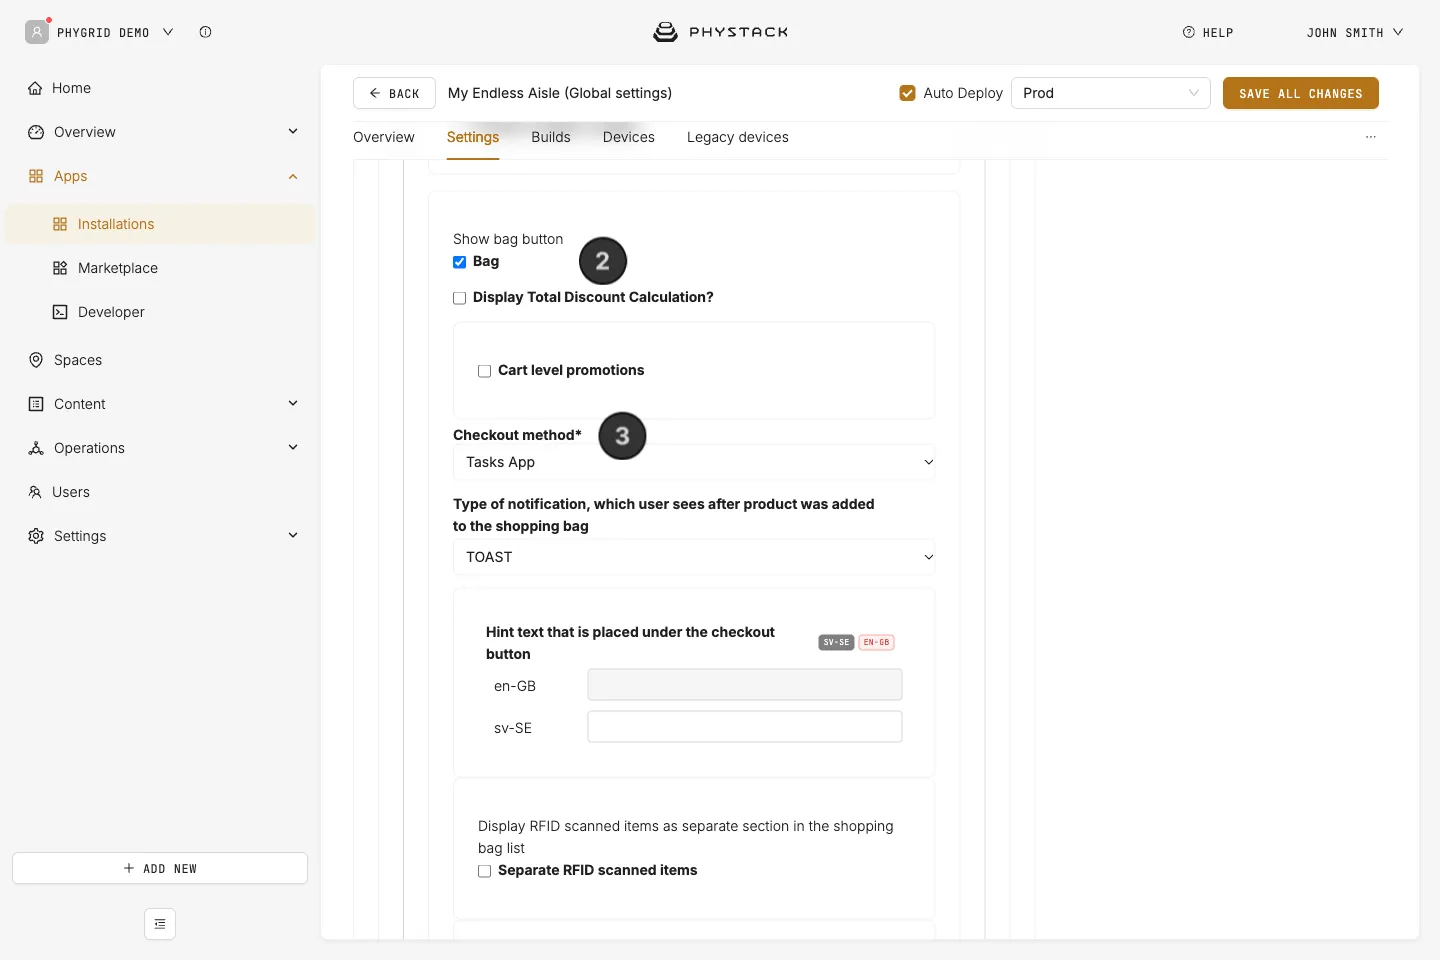Click the Content icon
1440x960 pixels.
click(x=36, y=404)
